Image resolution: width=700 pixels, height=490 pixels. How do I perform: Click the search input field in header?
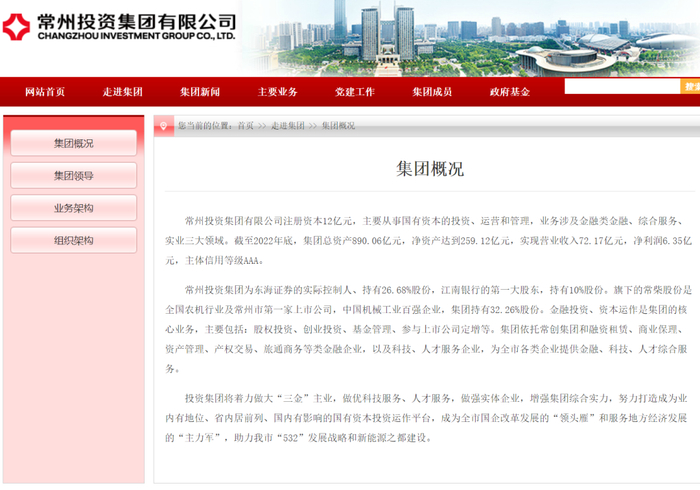[x=622, y=87]
